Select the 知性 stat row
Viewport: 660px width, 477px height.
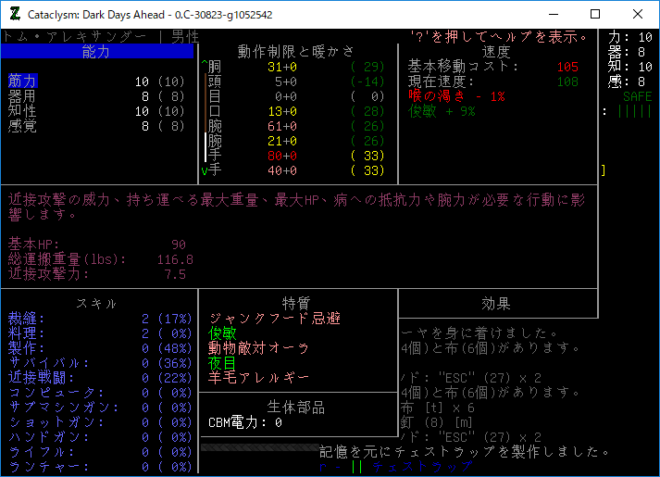point(22,111)
